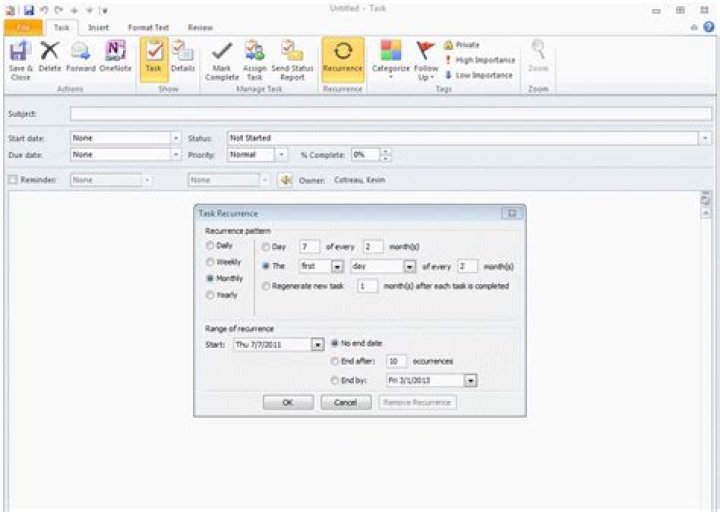Switch to the Insert tab
This screenshot has width=720, height=512.
(x=98, y=28)
